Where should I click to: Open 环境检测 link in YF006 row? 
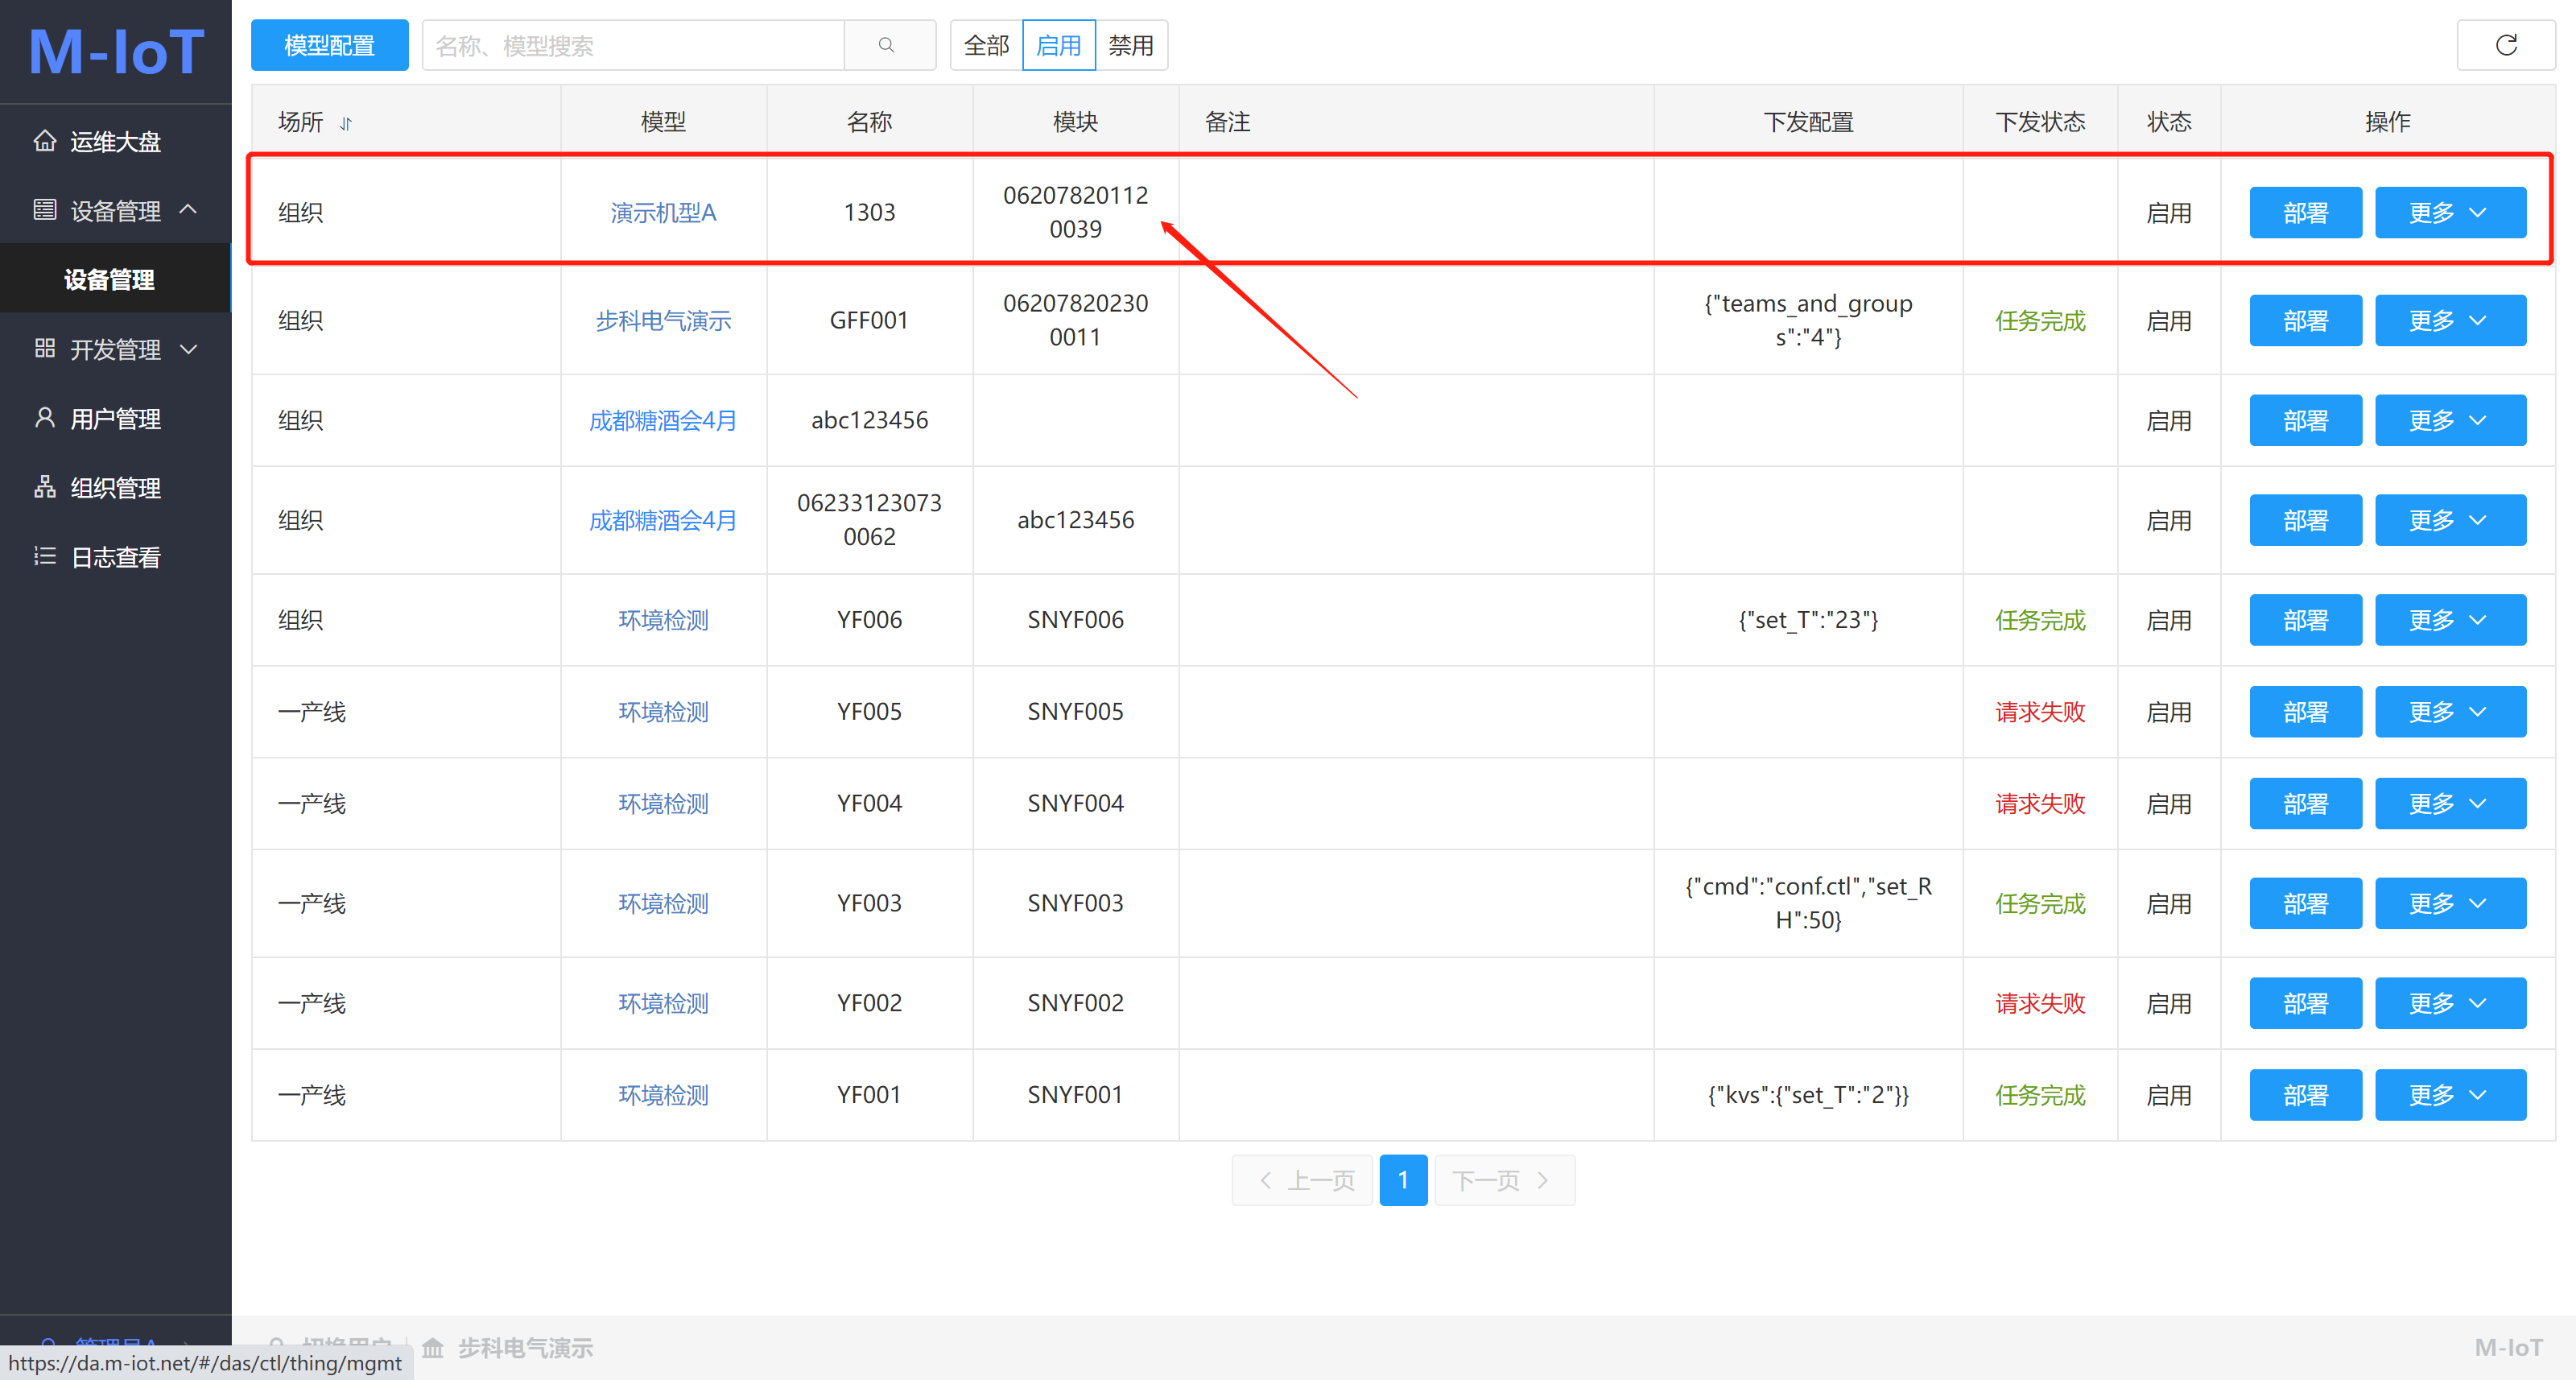[663, 620]
